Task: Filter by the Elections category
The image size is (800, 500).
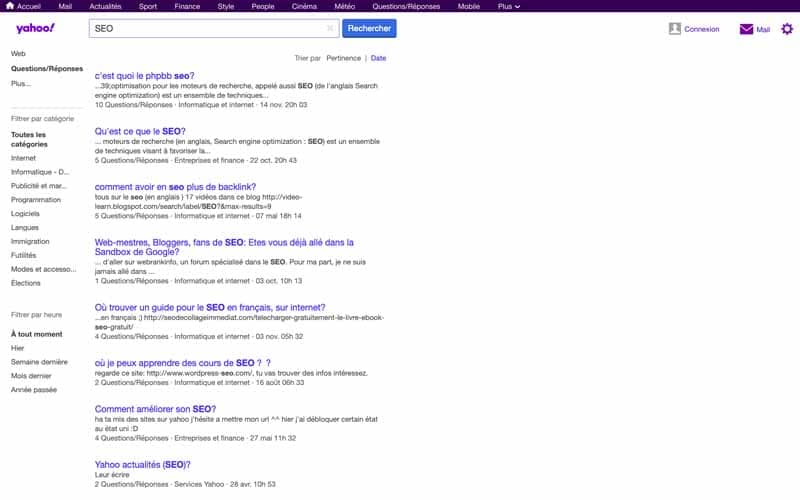Action: coord(26,283)
